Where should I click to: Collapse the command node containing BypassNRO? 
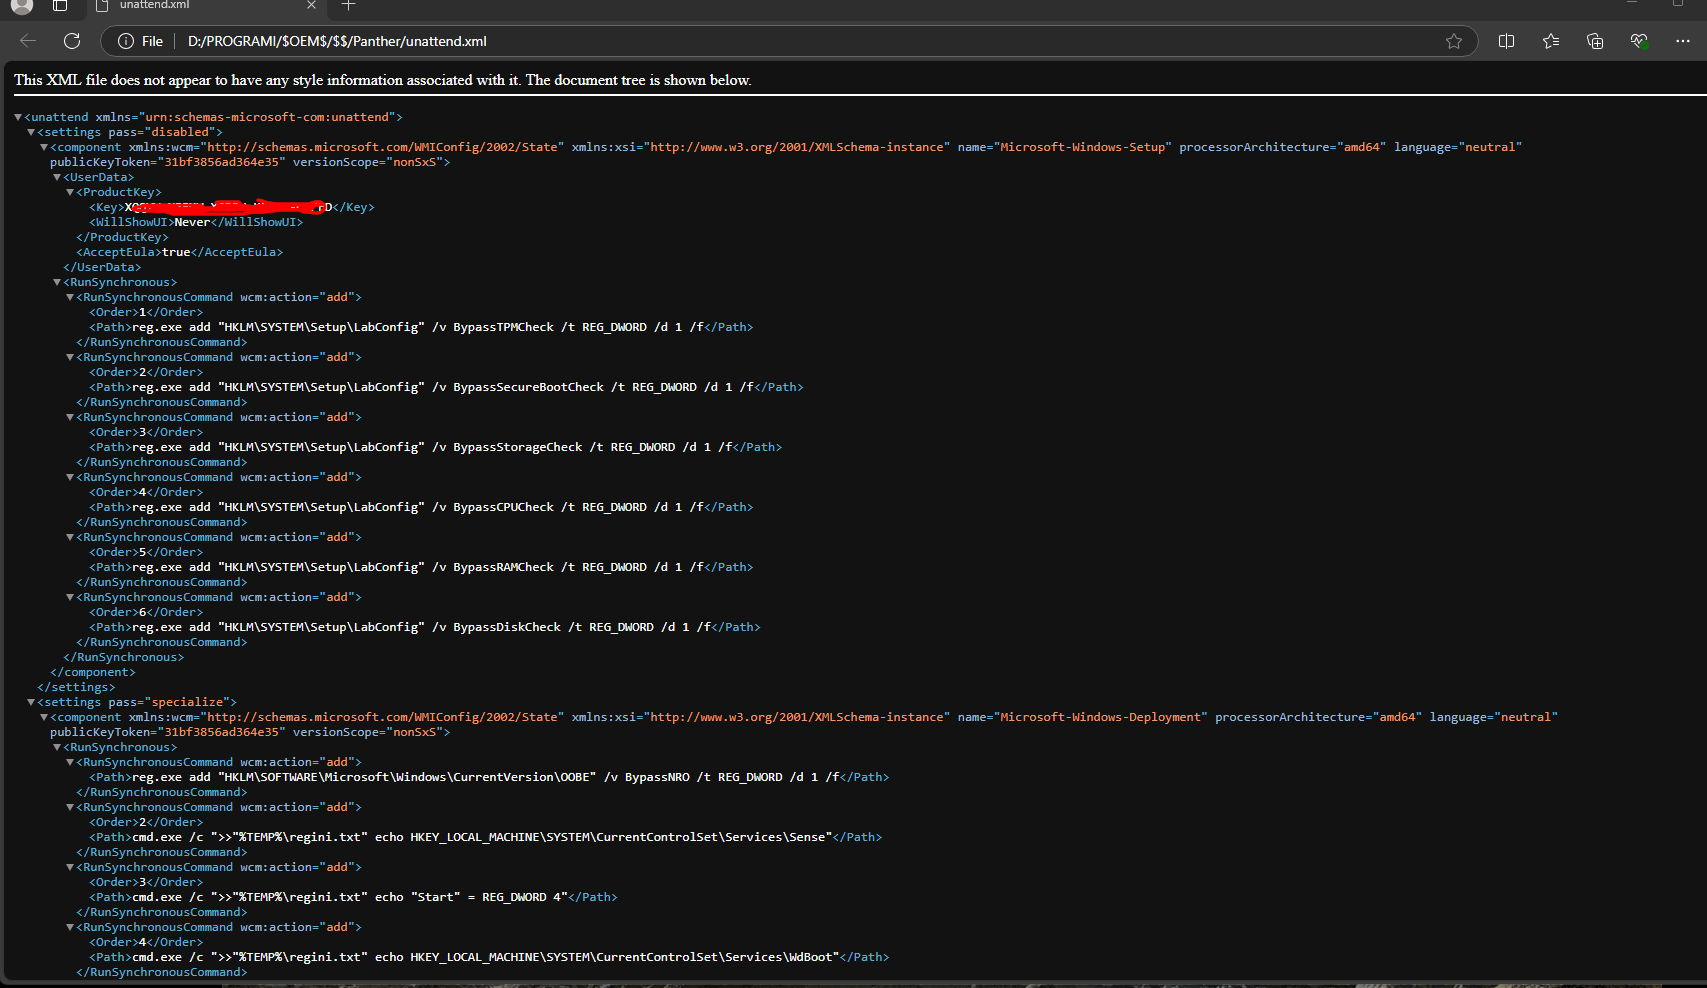[70, 762]
